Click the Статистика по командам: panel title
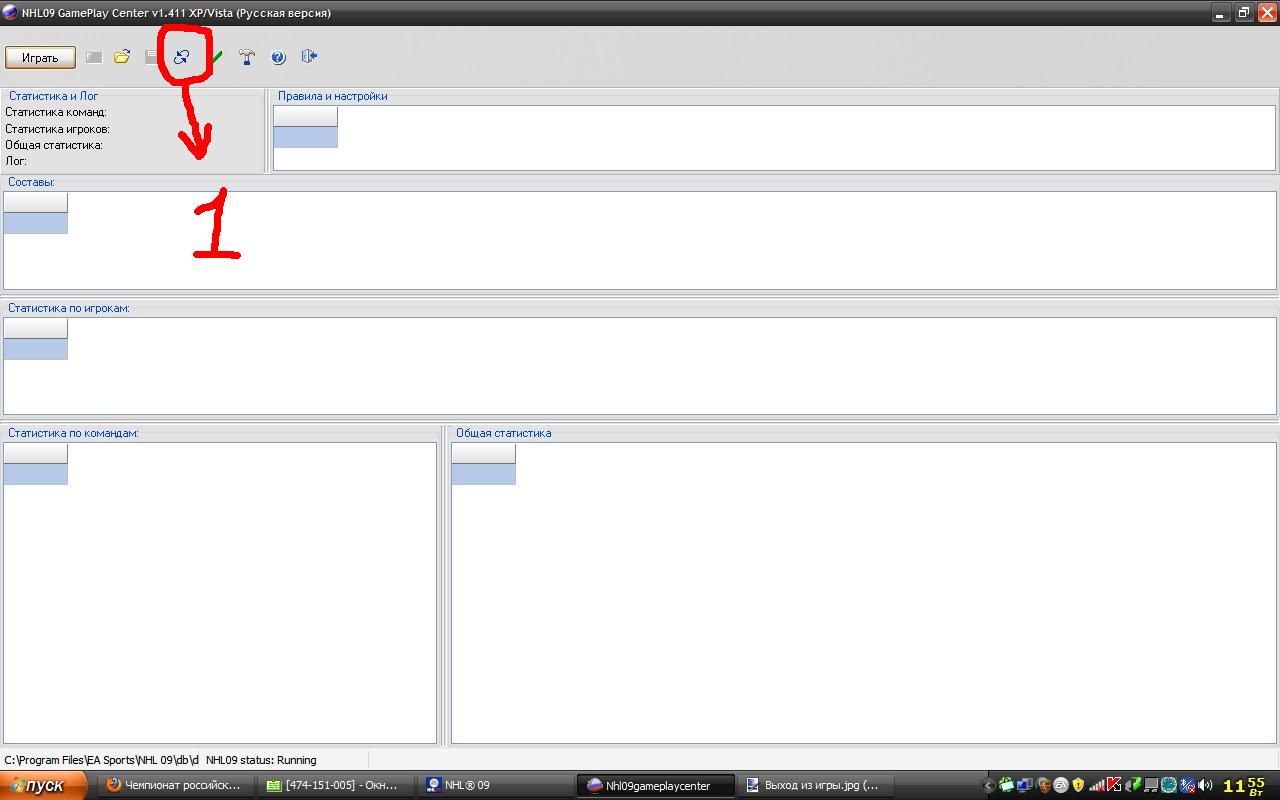1280x800 pixels. 73,433
